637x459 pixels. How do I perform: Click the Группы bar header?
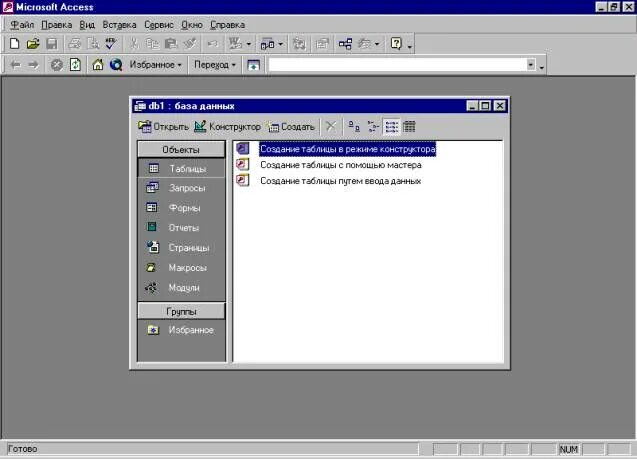[181, 312]
